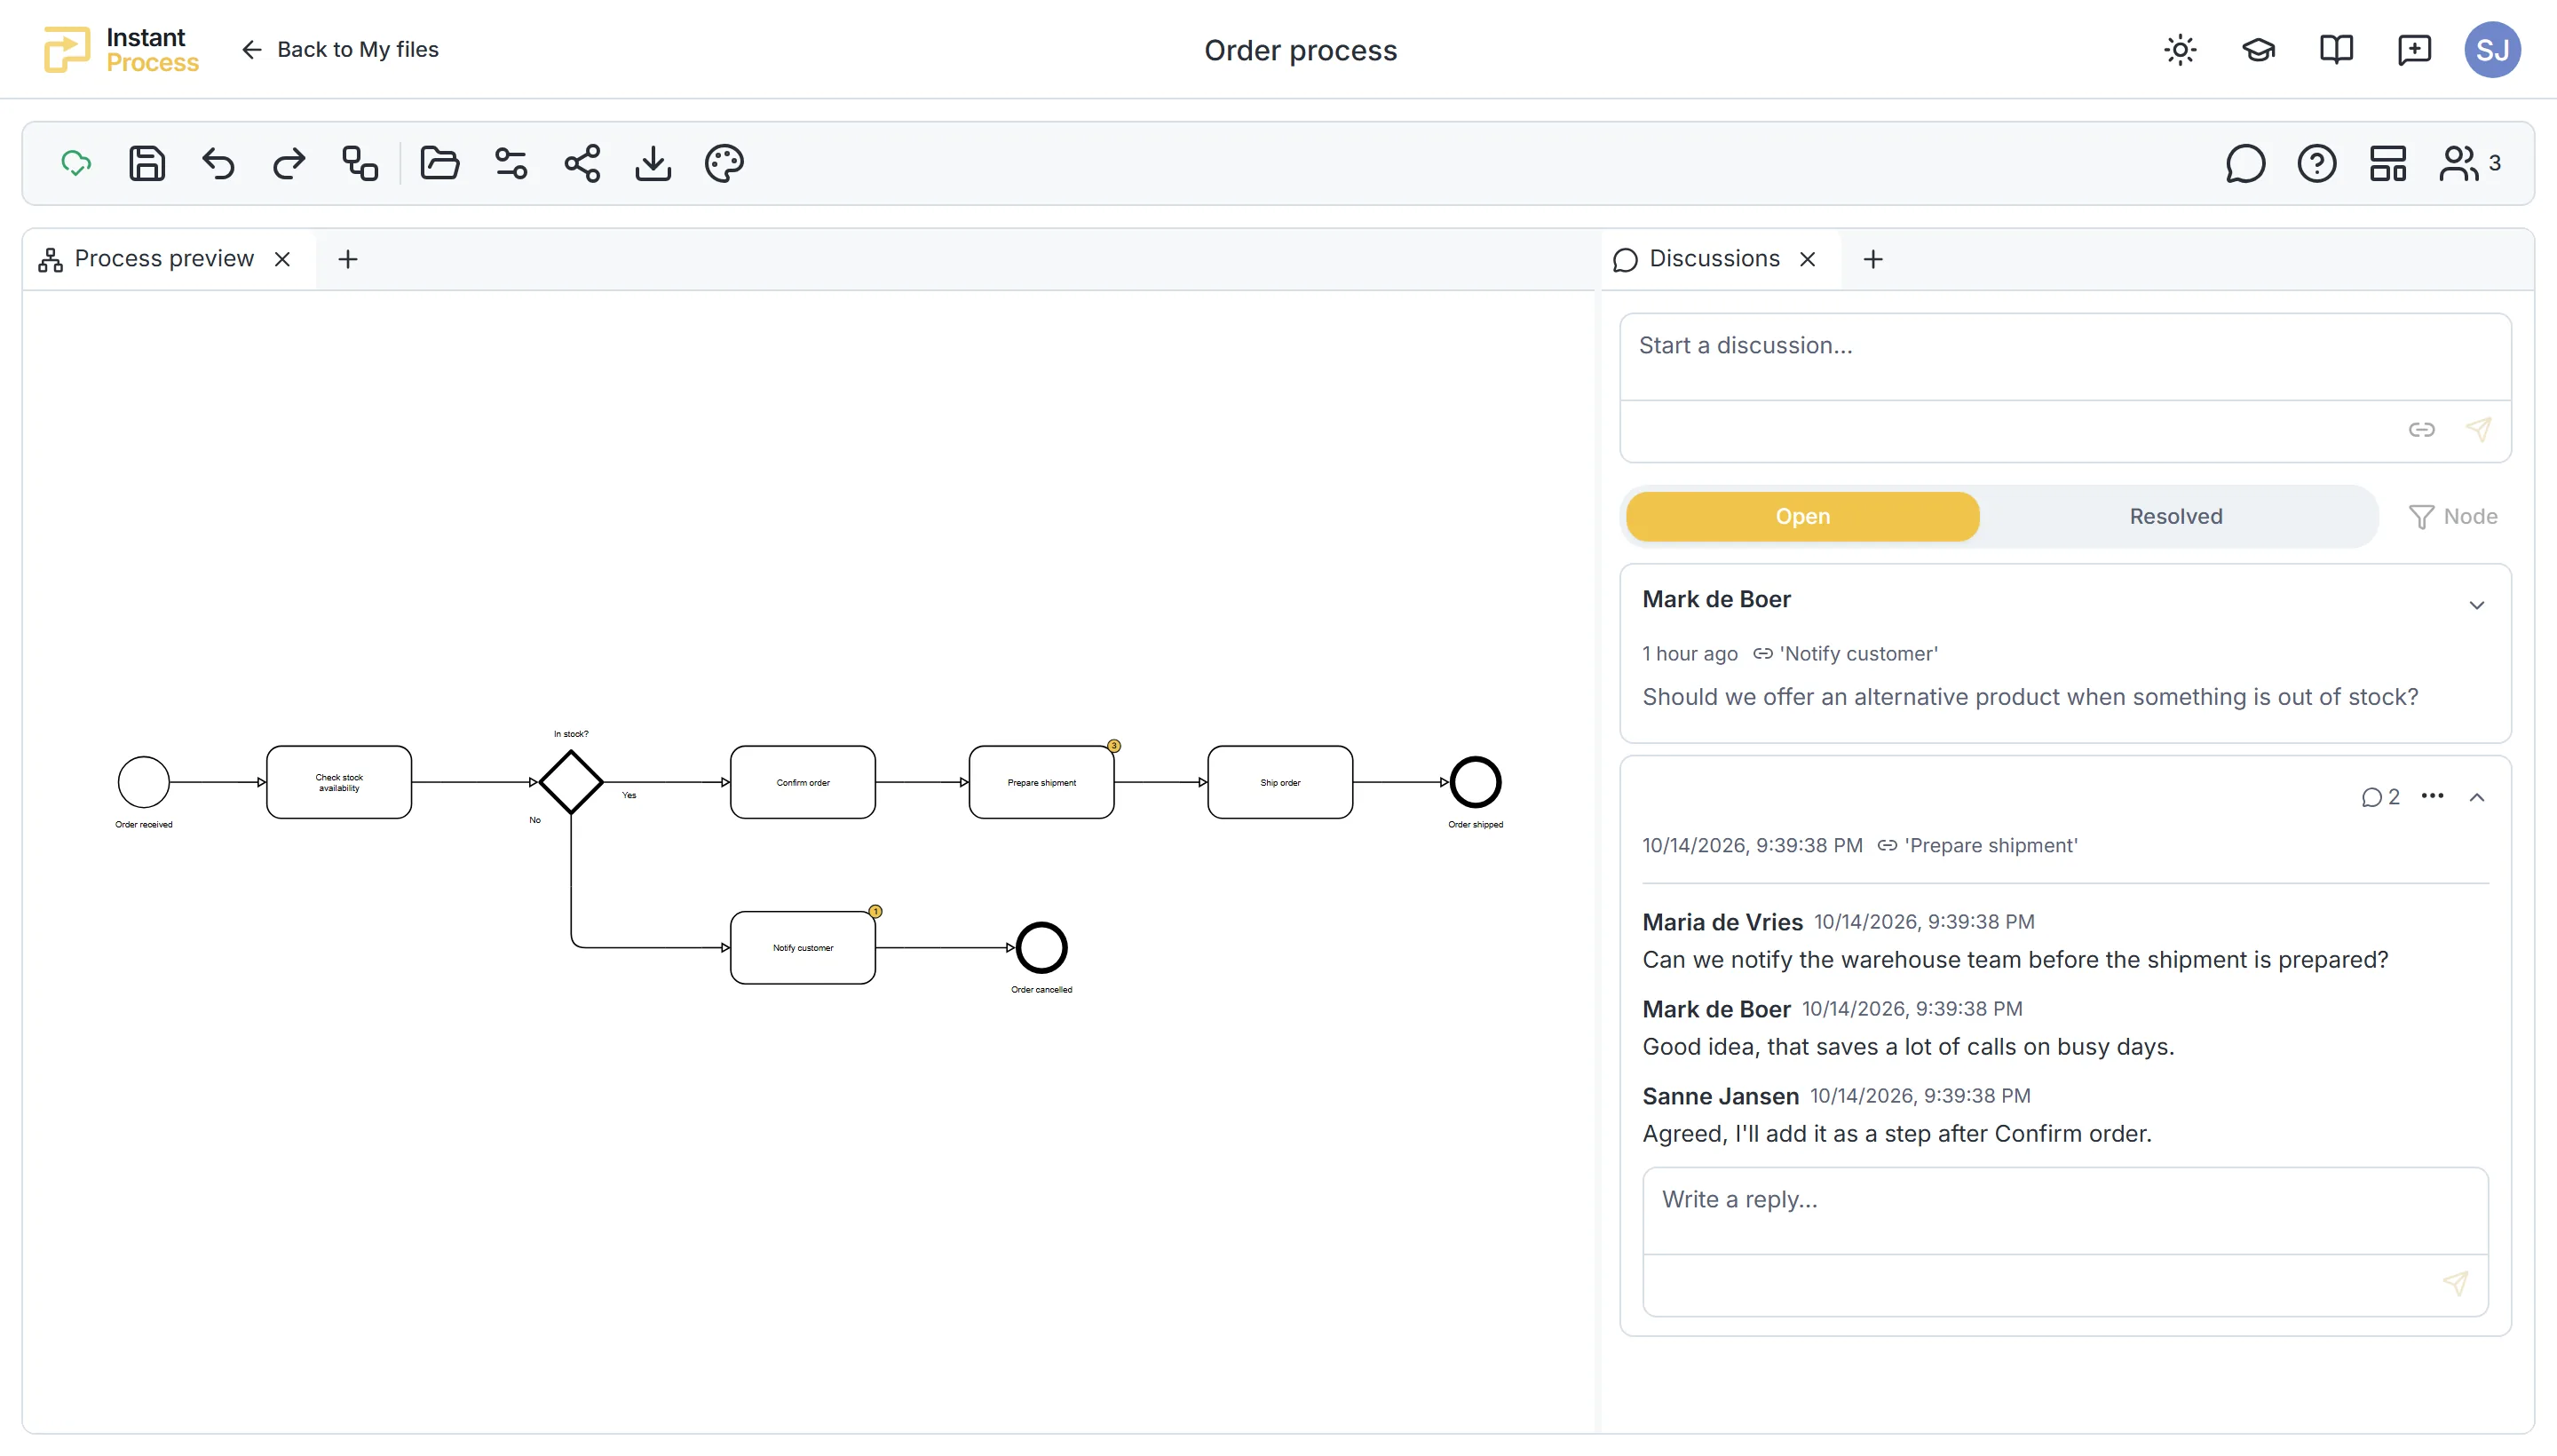Select the Prepare shipment task node
The height and width of the screenshot is (1456, 2557).
coord(1041,782)
